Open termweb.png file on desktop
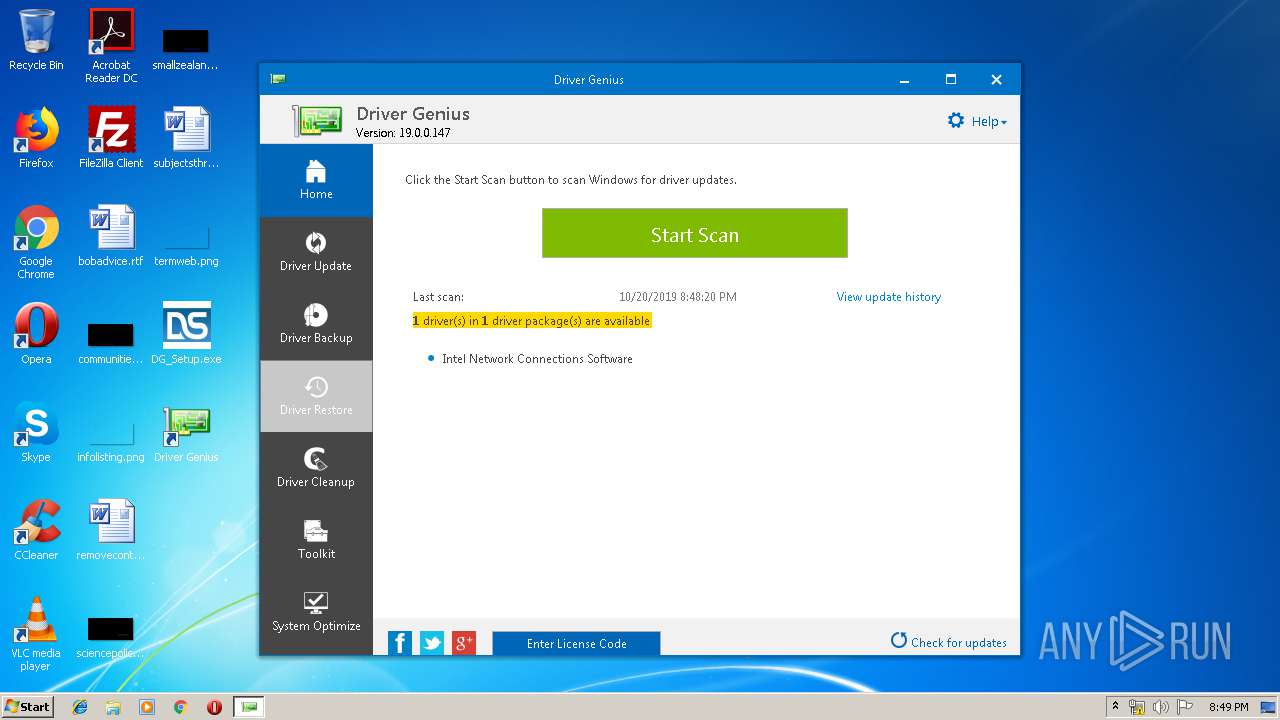The height and width of the screenshot is (720, 1280). click(x=186, y=246)
